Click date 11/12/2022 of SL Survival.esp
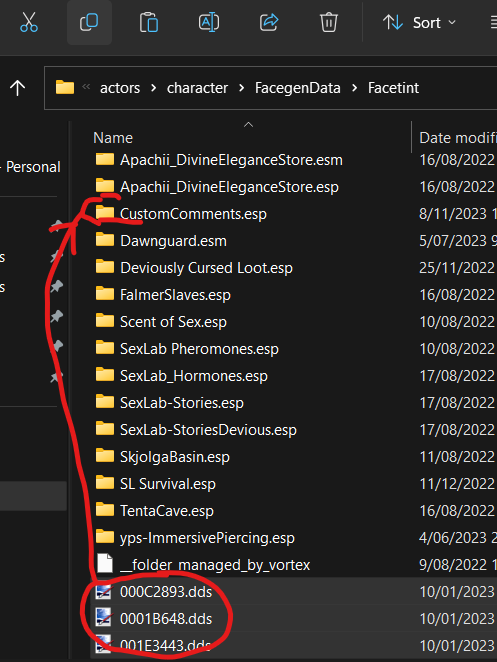This screenshot has height=662, width=497. [458, 484]
